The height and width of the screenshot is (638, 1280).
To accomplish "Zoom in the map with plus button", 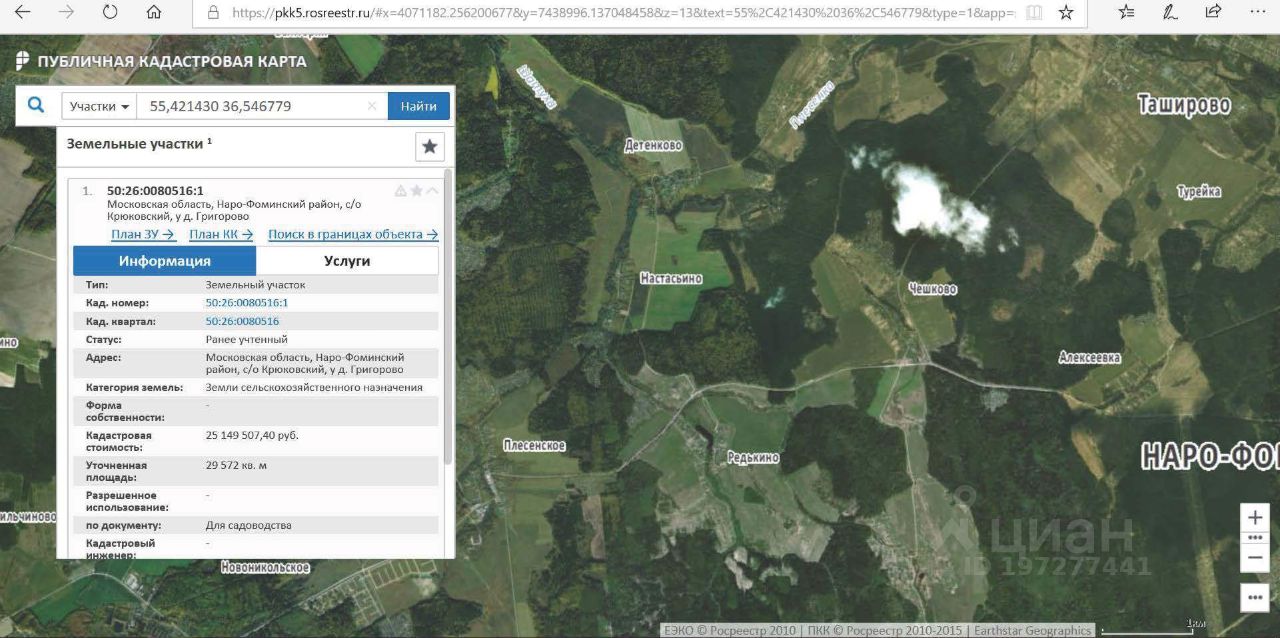I will point(1256,518).
